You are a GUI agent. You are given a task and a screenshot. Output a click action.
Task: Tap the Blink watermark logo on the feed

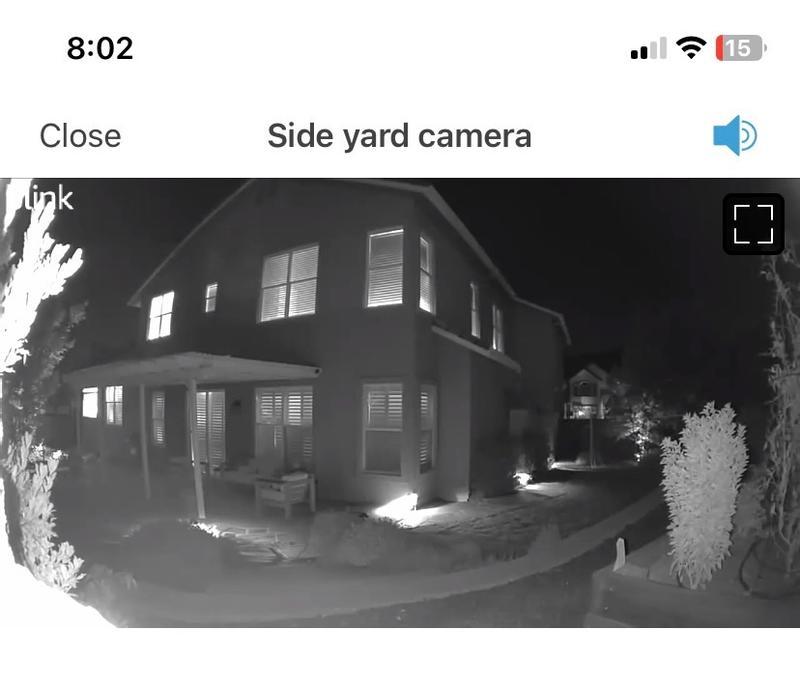point(48,198)
